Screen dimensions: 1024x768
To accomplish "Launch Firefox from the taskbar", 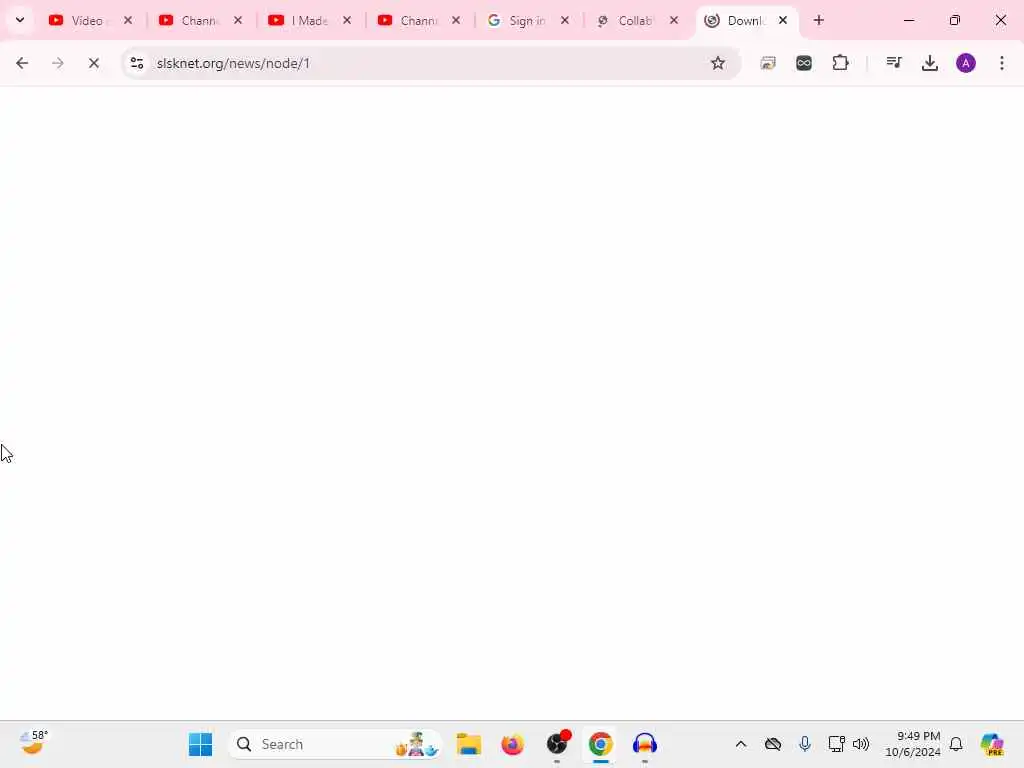I will point(513,744).
